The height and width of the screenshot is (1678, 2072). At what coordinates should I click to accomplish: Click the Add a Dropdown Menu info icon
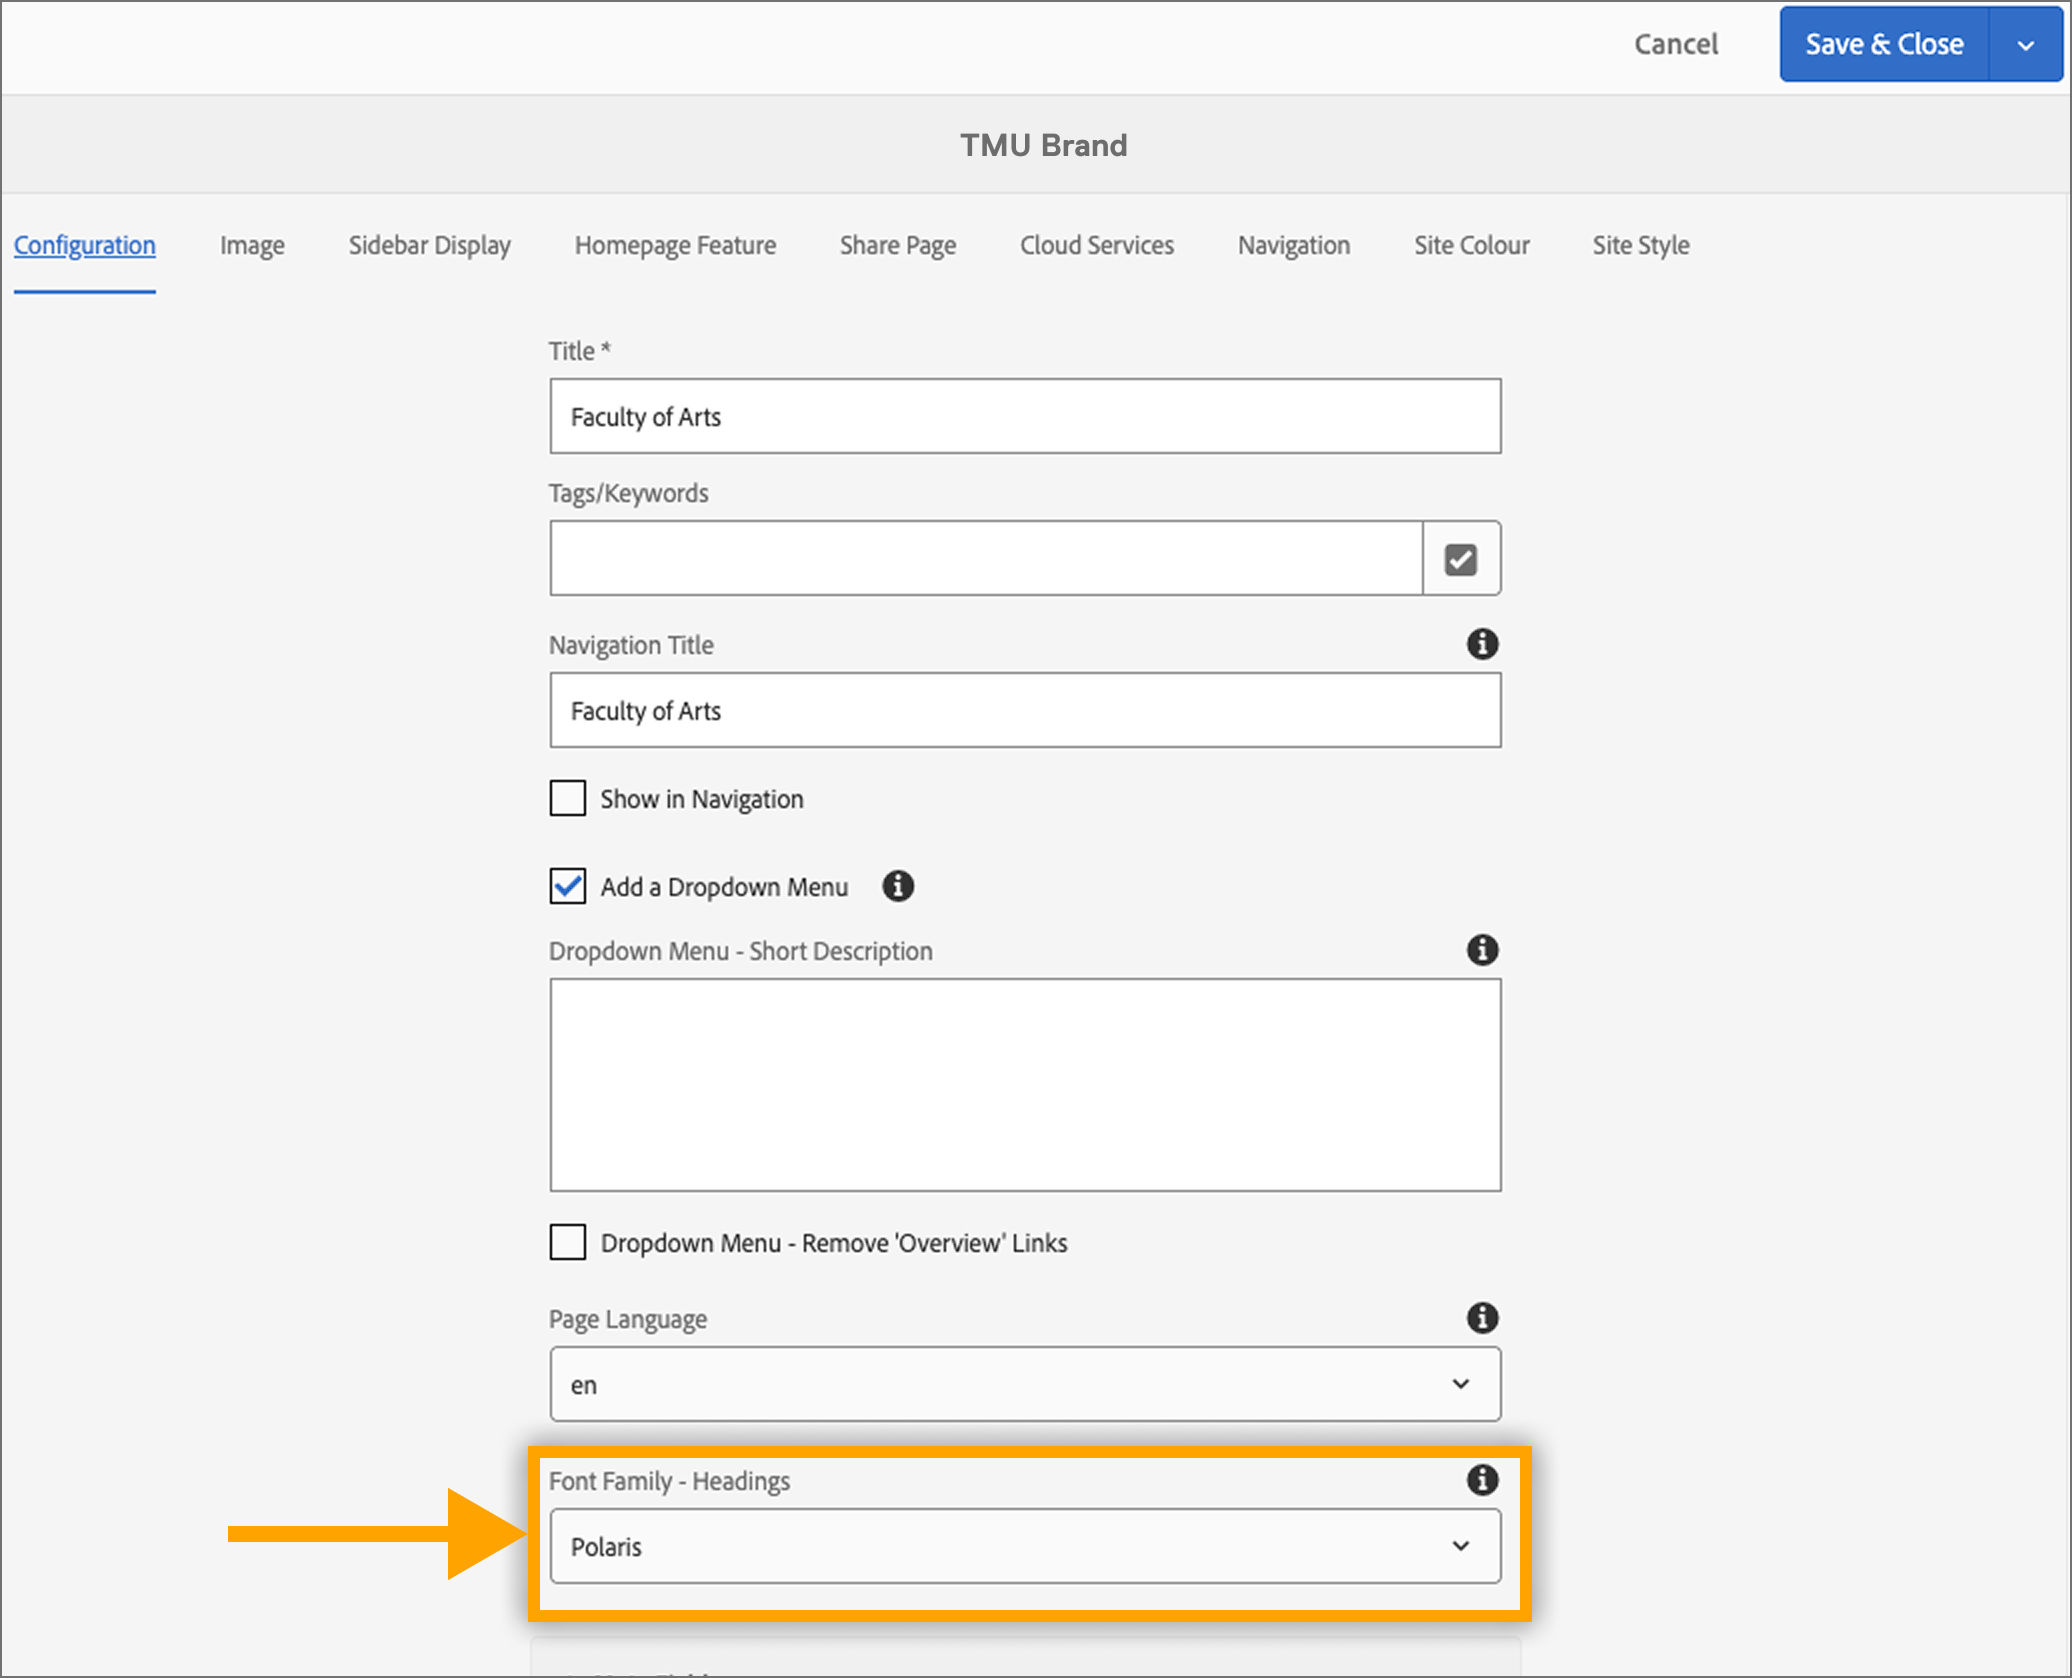point(898,886)
